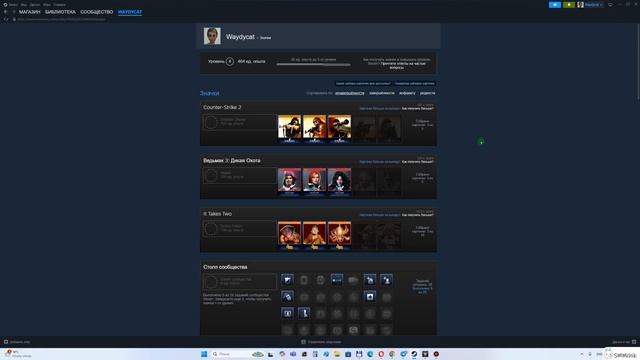Open the green notifications bell
The height and width of the screenshot is (360, 640).
[x=569, y=4]
